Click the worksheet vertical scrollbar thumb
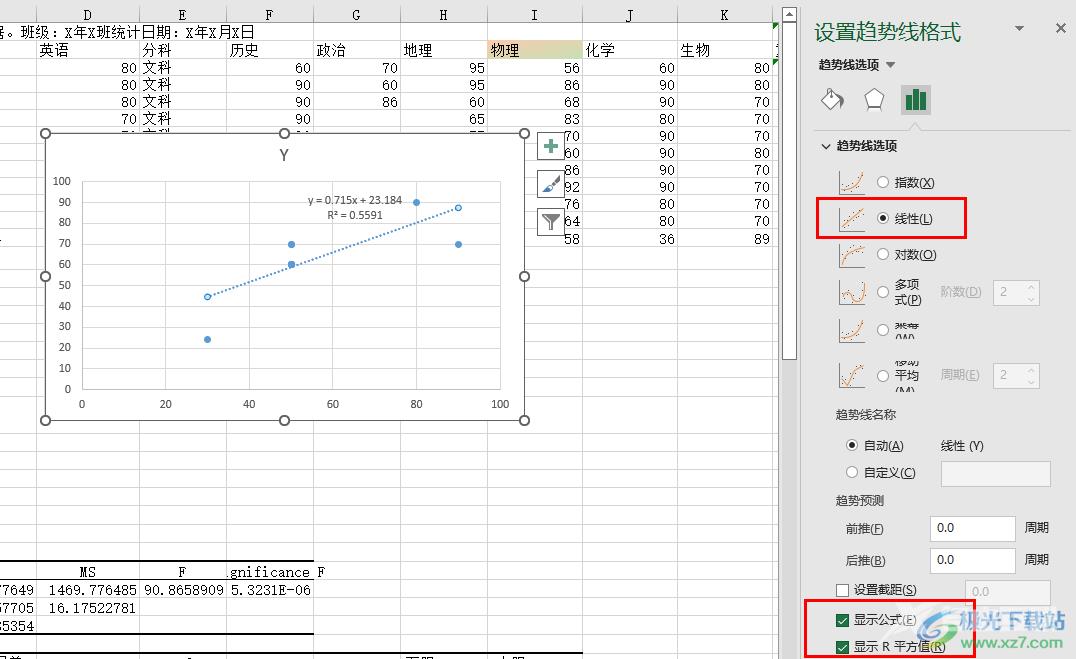This screenshot has height=659, width=1076. pyautogui.click(x=789, y=190)
